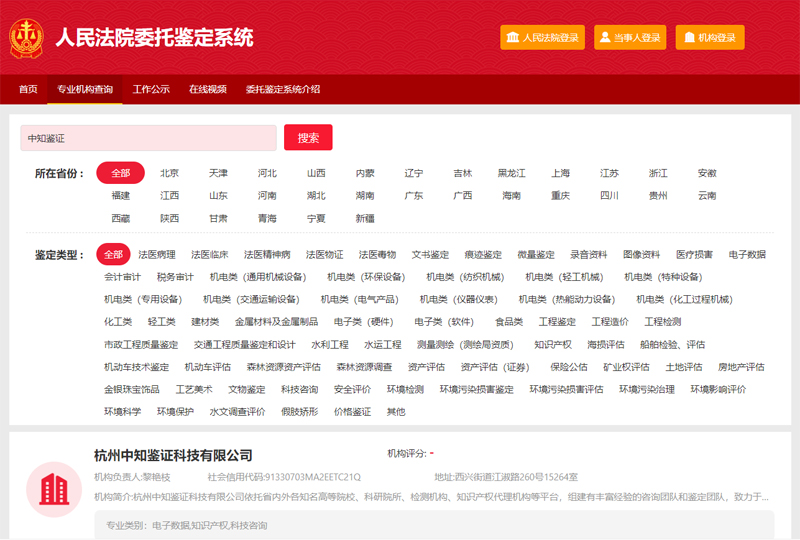Image resolution: width=800 pixels, height=540 pixels.
Task: Filter by province 四川
Action: coord(609,195)
